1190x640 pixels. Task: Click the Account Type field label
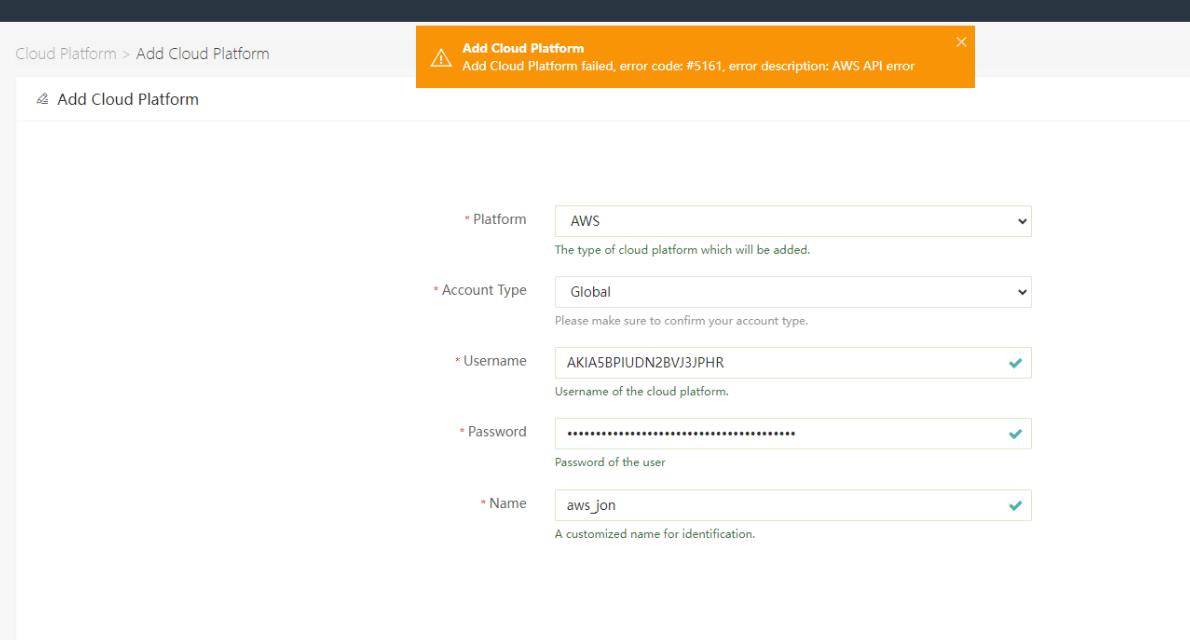(484, 290)
